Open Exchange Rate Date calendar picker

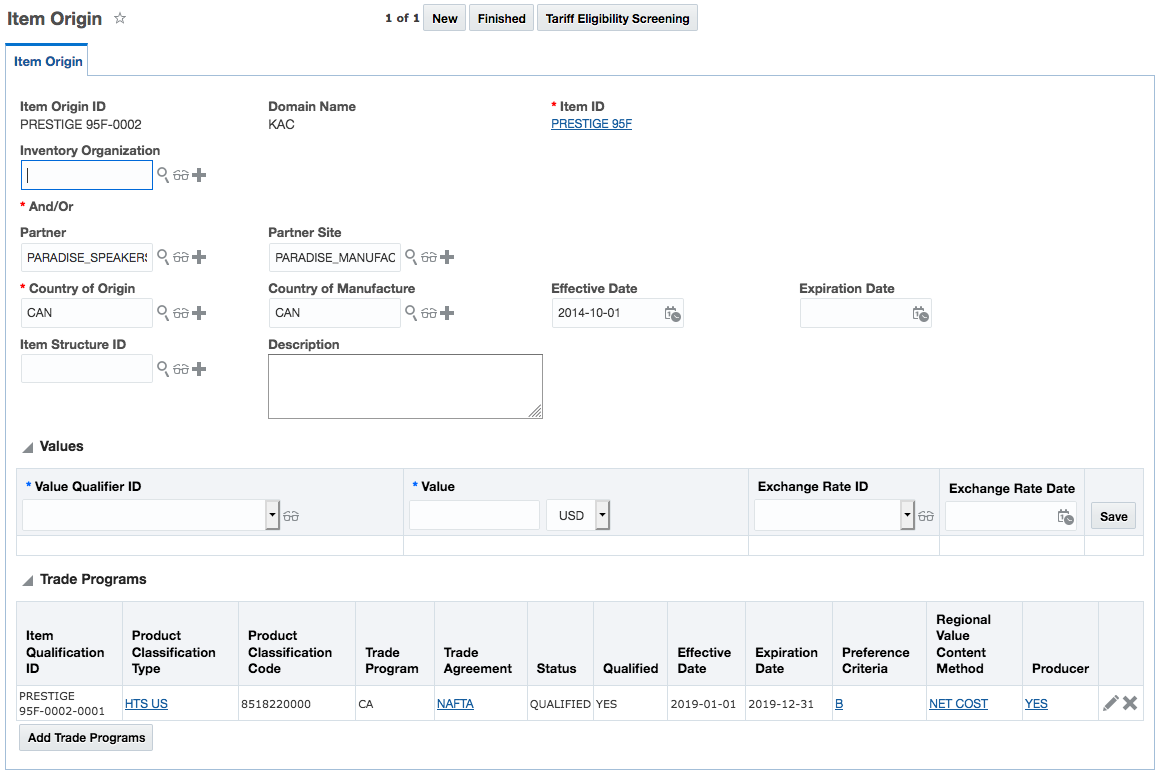[1066, 517]
